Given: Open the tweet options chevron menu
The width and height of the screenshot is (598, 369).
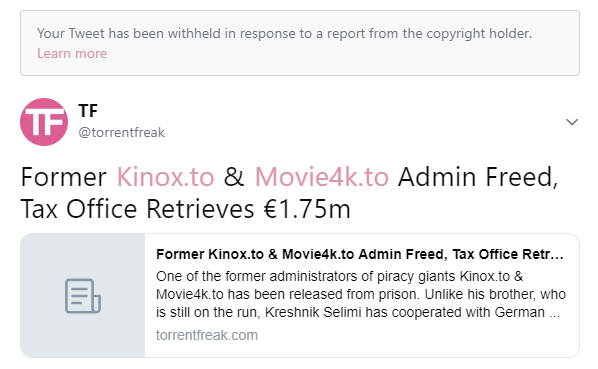Looking at the screenshot, I should pyautogui.click(x=572, y=122).
